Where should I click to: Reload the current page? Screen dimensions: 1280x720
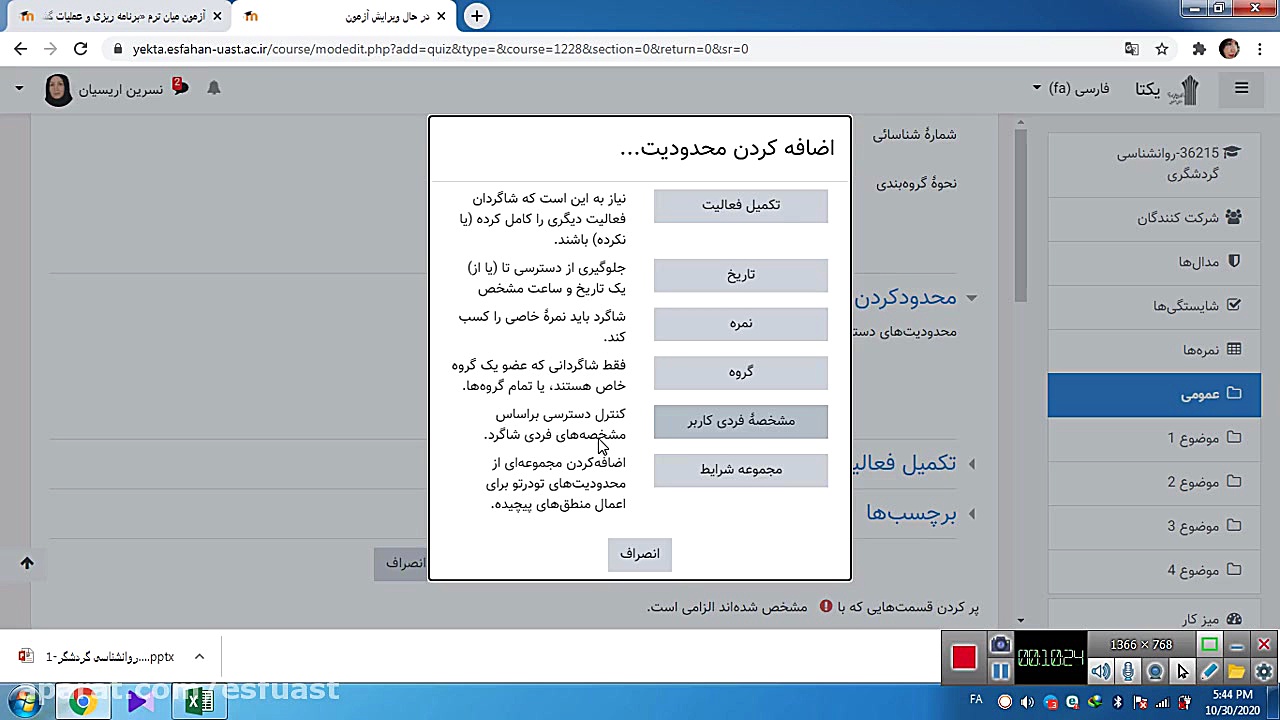[x=81, y=49]
